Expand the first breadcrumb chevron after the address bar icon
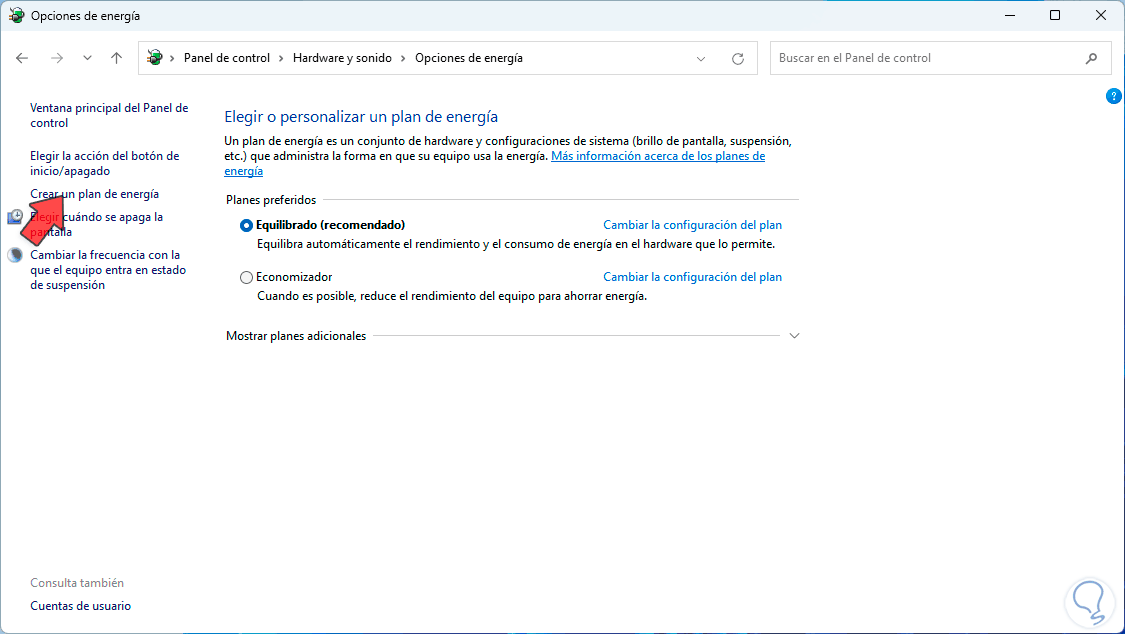Image resolution: width=1125 pixels, height=634 pixels. (172, 58)
